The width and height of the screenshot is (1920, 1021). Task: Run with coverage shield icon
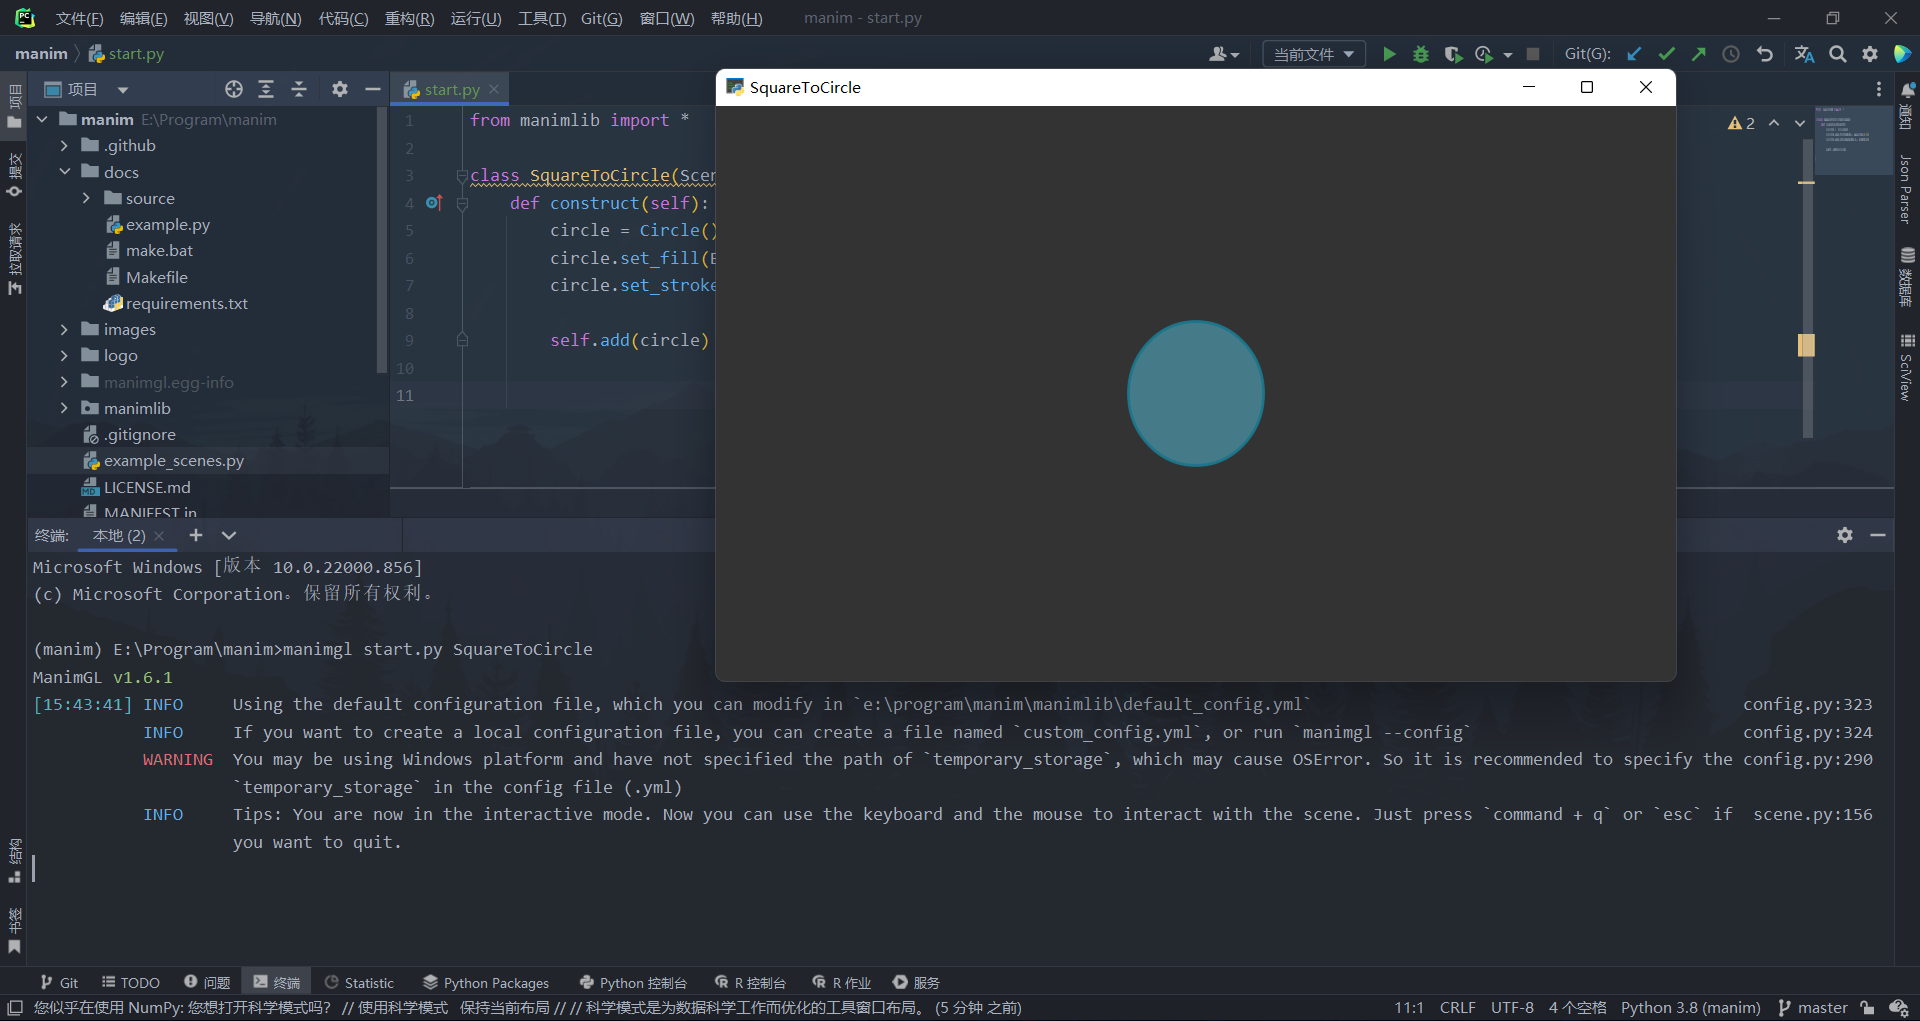click(1453, 54)
